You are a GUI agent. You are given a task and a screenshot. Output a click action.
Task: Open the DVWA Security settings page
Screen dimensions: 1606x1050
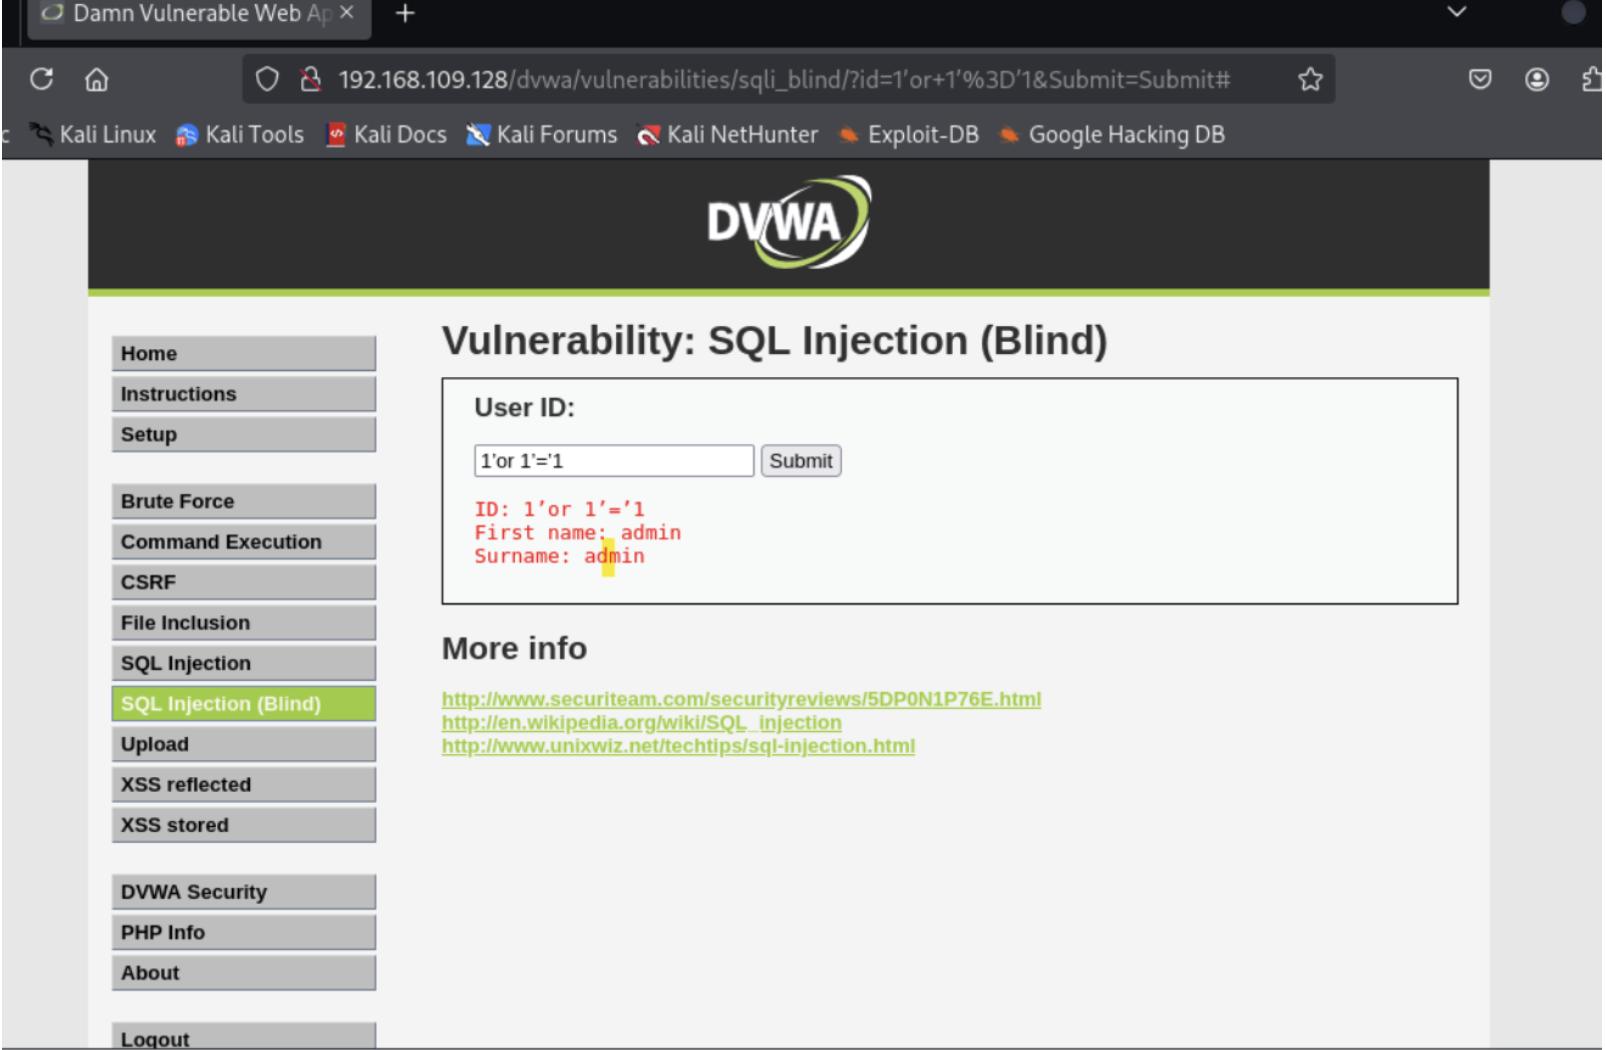(x=244, y=892)
